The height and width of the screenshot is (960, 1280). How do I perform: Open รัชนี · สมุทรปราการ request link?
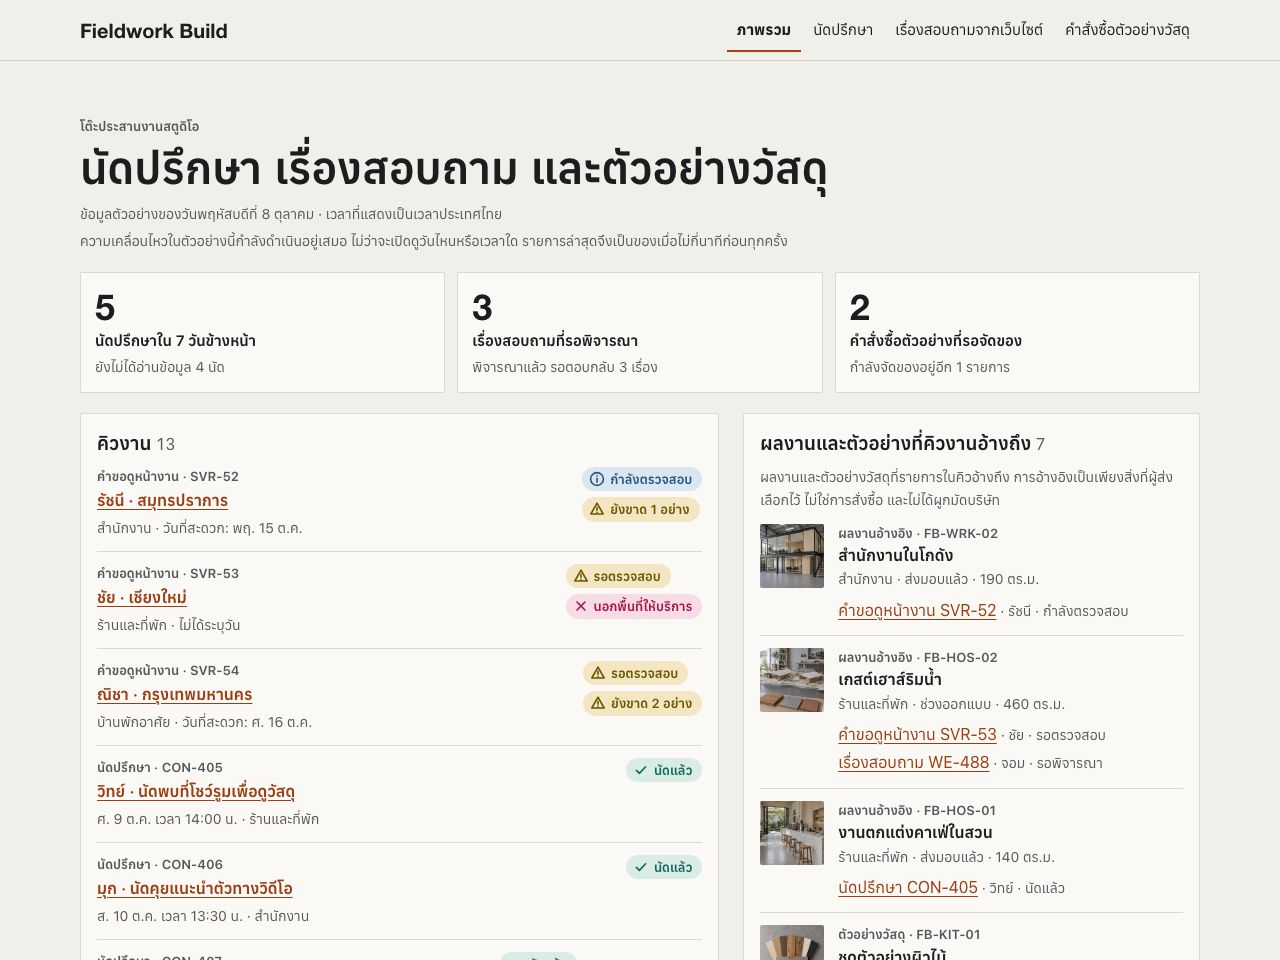pos(162,501)
